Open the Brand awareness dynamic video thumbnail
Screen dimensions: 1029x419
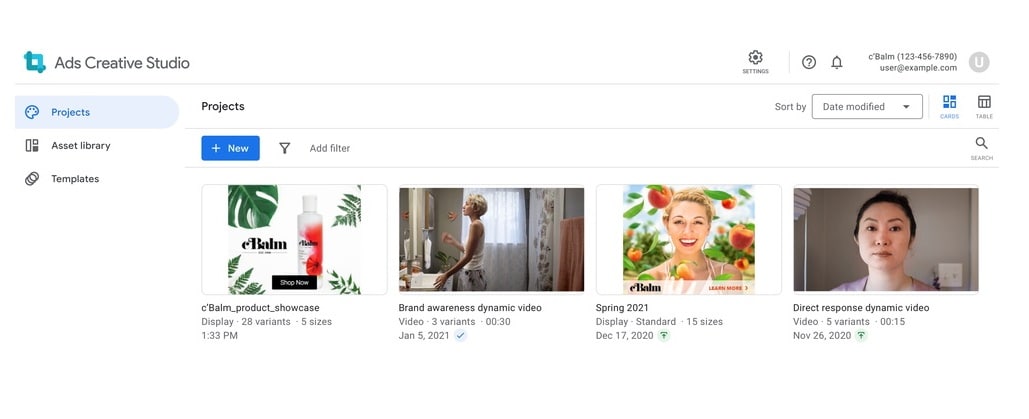pos(492,240)
